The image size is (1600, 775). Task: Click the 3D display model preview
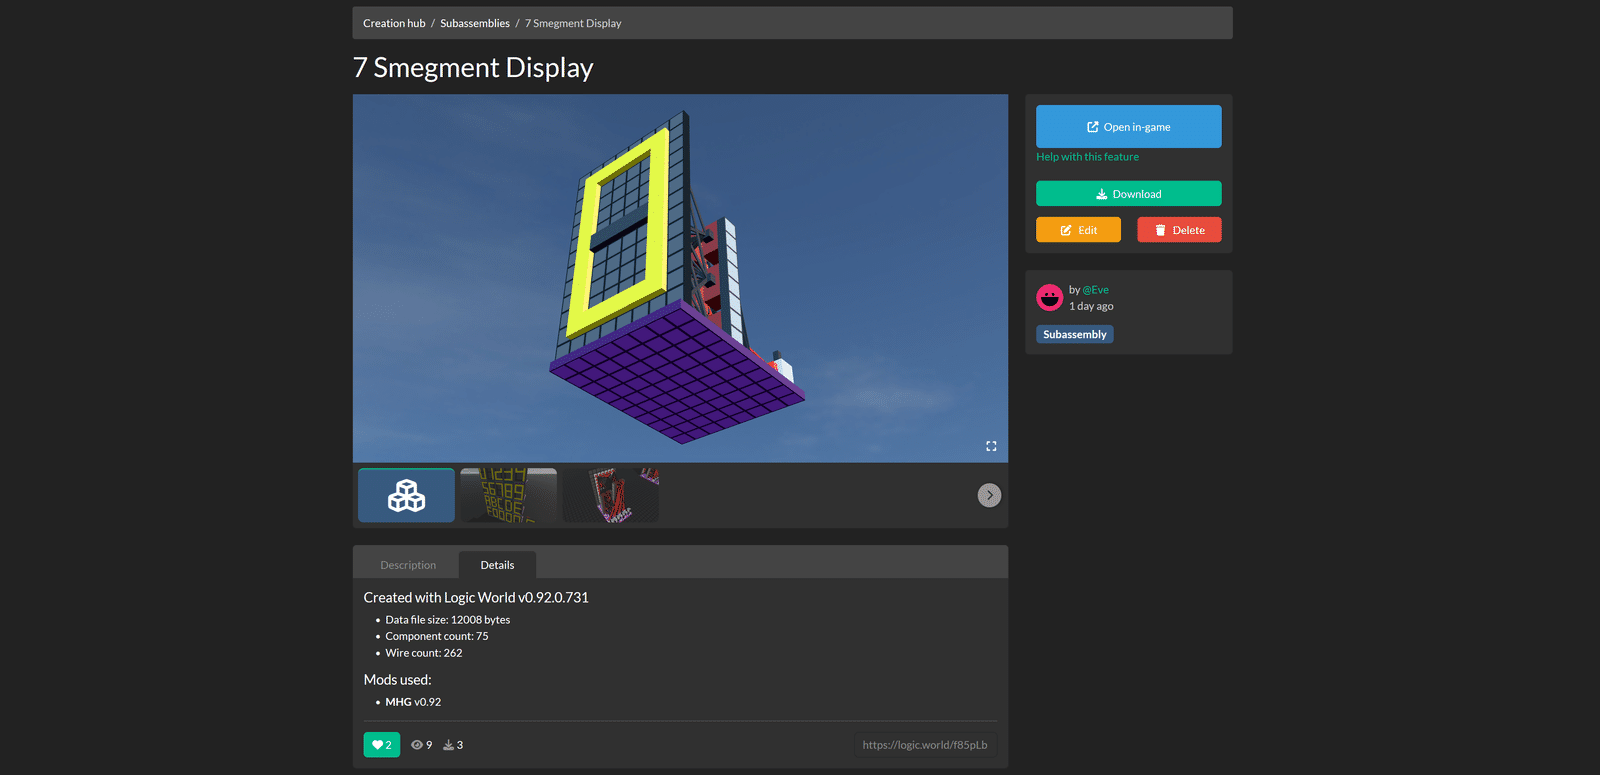680,278
